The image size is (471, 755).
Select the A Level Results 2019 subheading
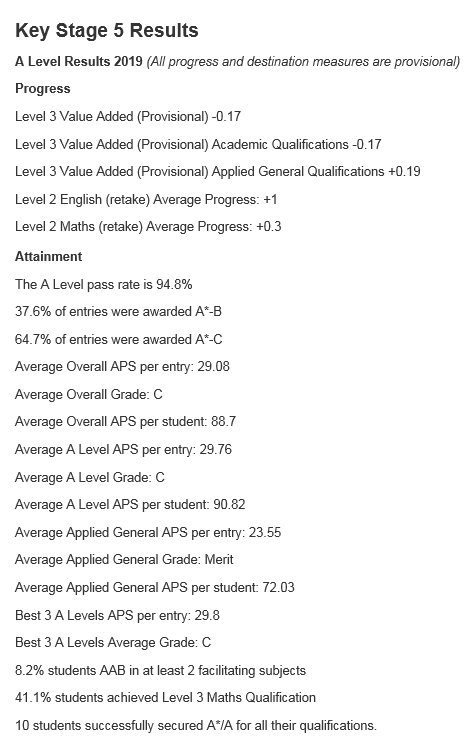pyautogui.click(x=79, y=62)
